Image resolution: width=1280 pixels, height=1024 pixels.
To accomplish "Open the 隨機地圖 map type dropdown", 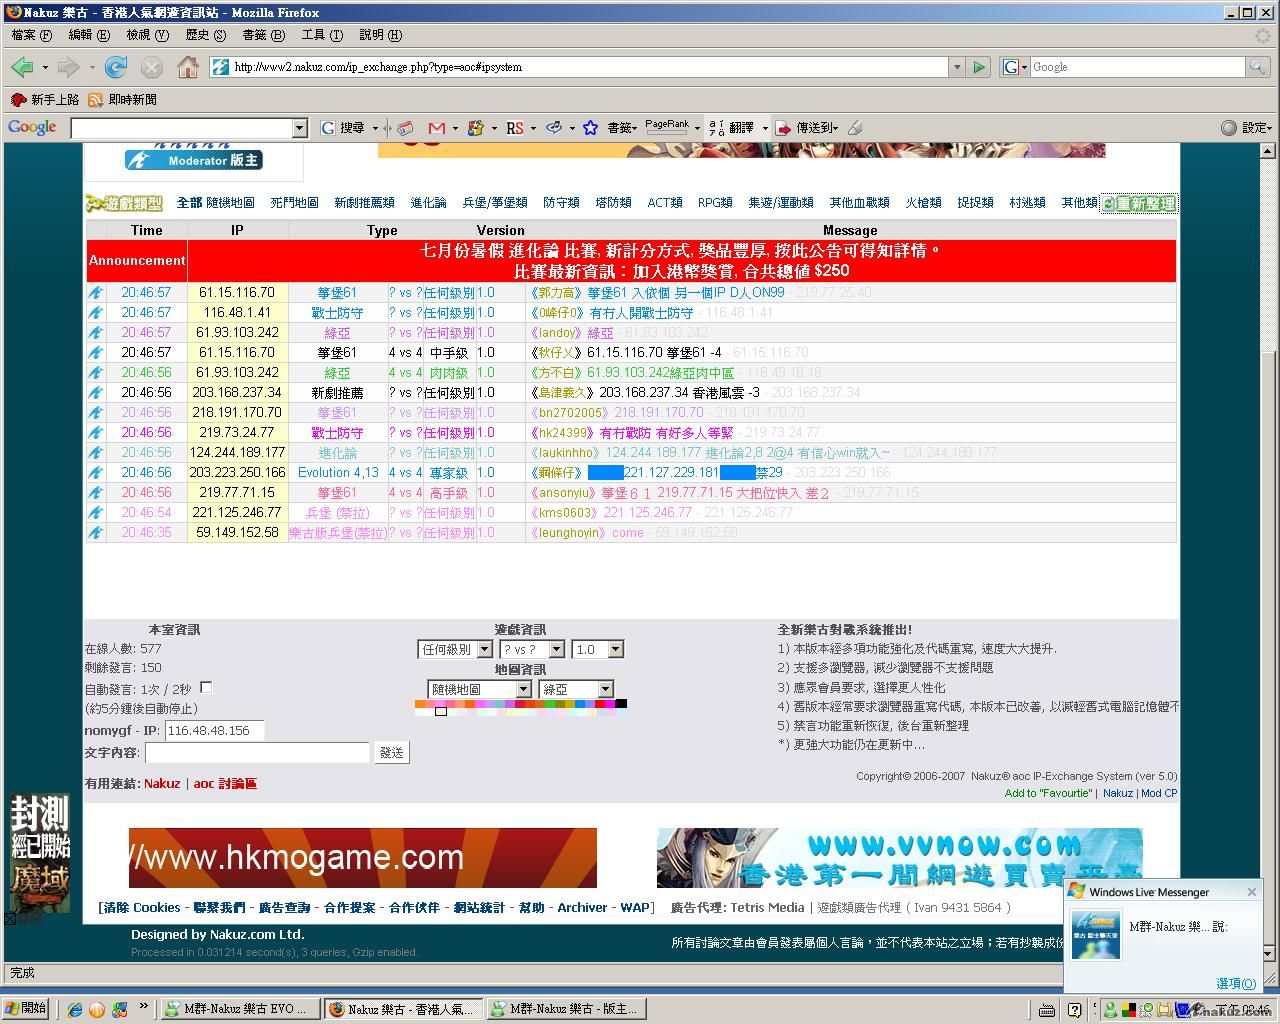I will (479, 690).
